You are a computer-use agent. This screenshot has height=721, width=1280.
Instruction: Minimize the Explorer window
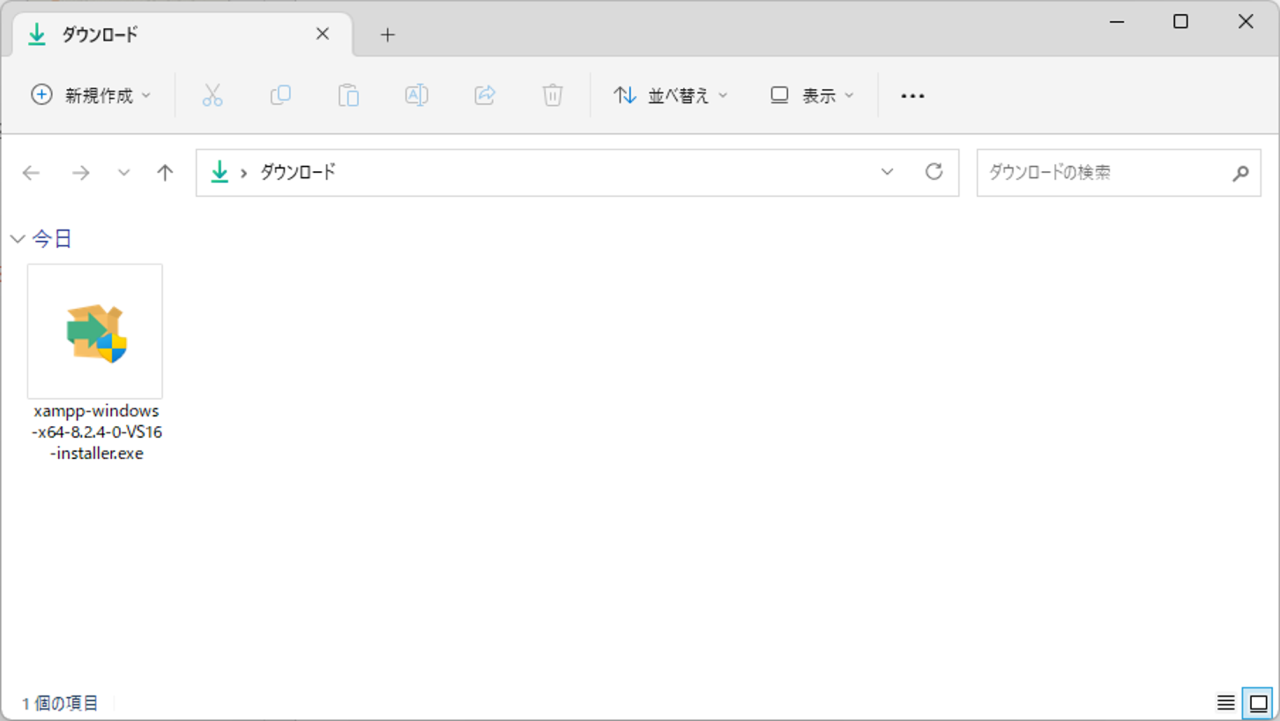1115,22
